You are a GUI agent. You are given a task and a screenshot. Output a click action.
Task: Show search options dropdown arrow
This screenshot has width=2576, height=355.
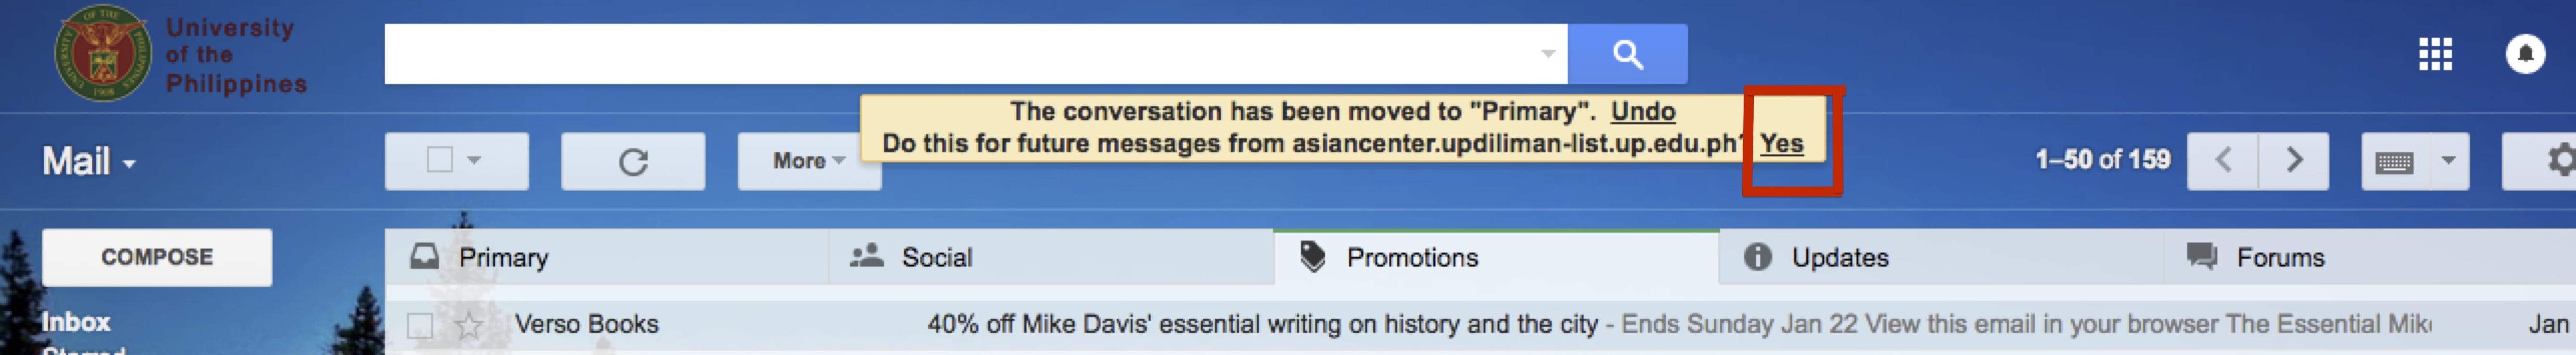tap(1548, 54)
